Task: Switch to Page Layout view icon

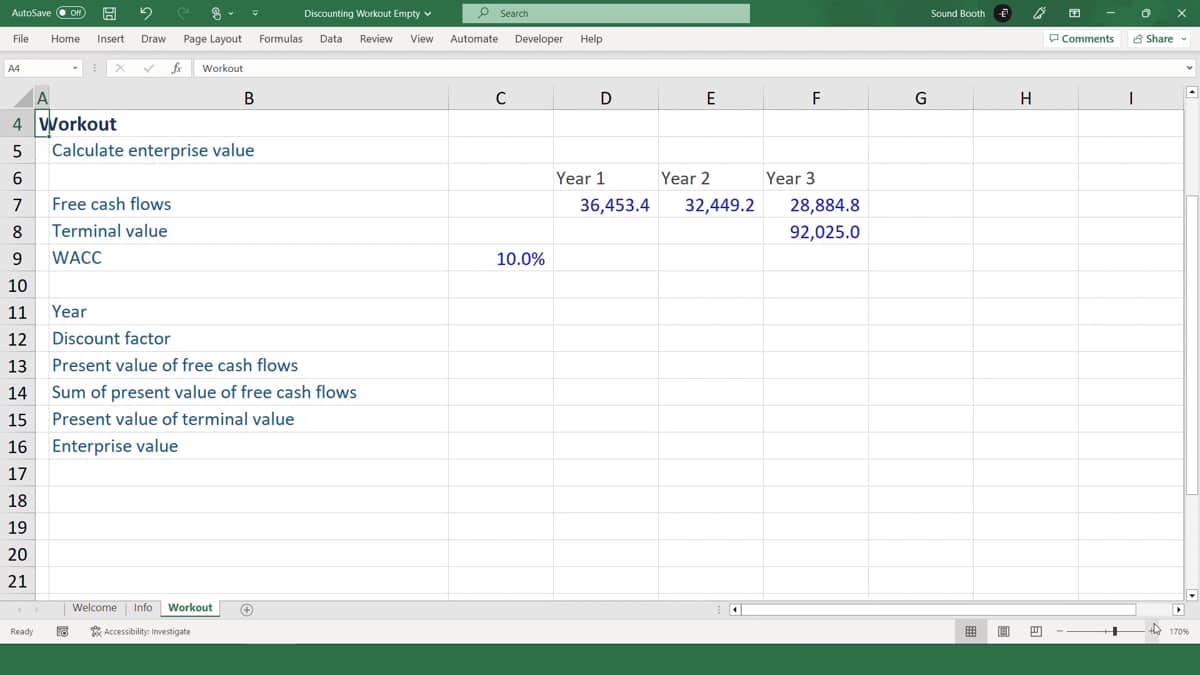Action: click(1004, 632)
